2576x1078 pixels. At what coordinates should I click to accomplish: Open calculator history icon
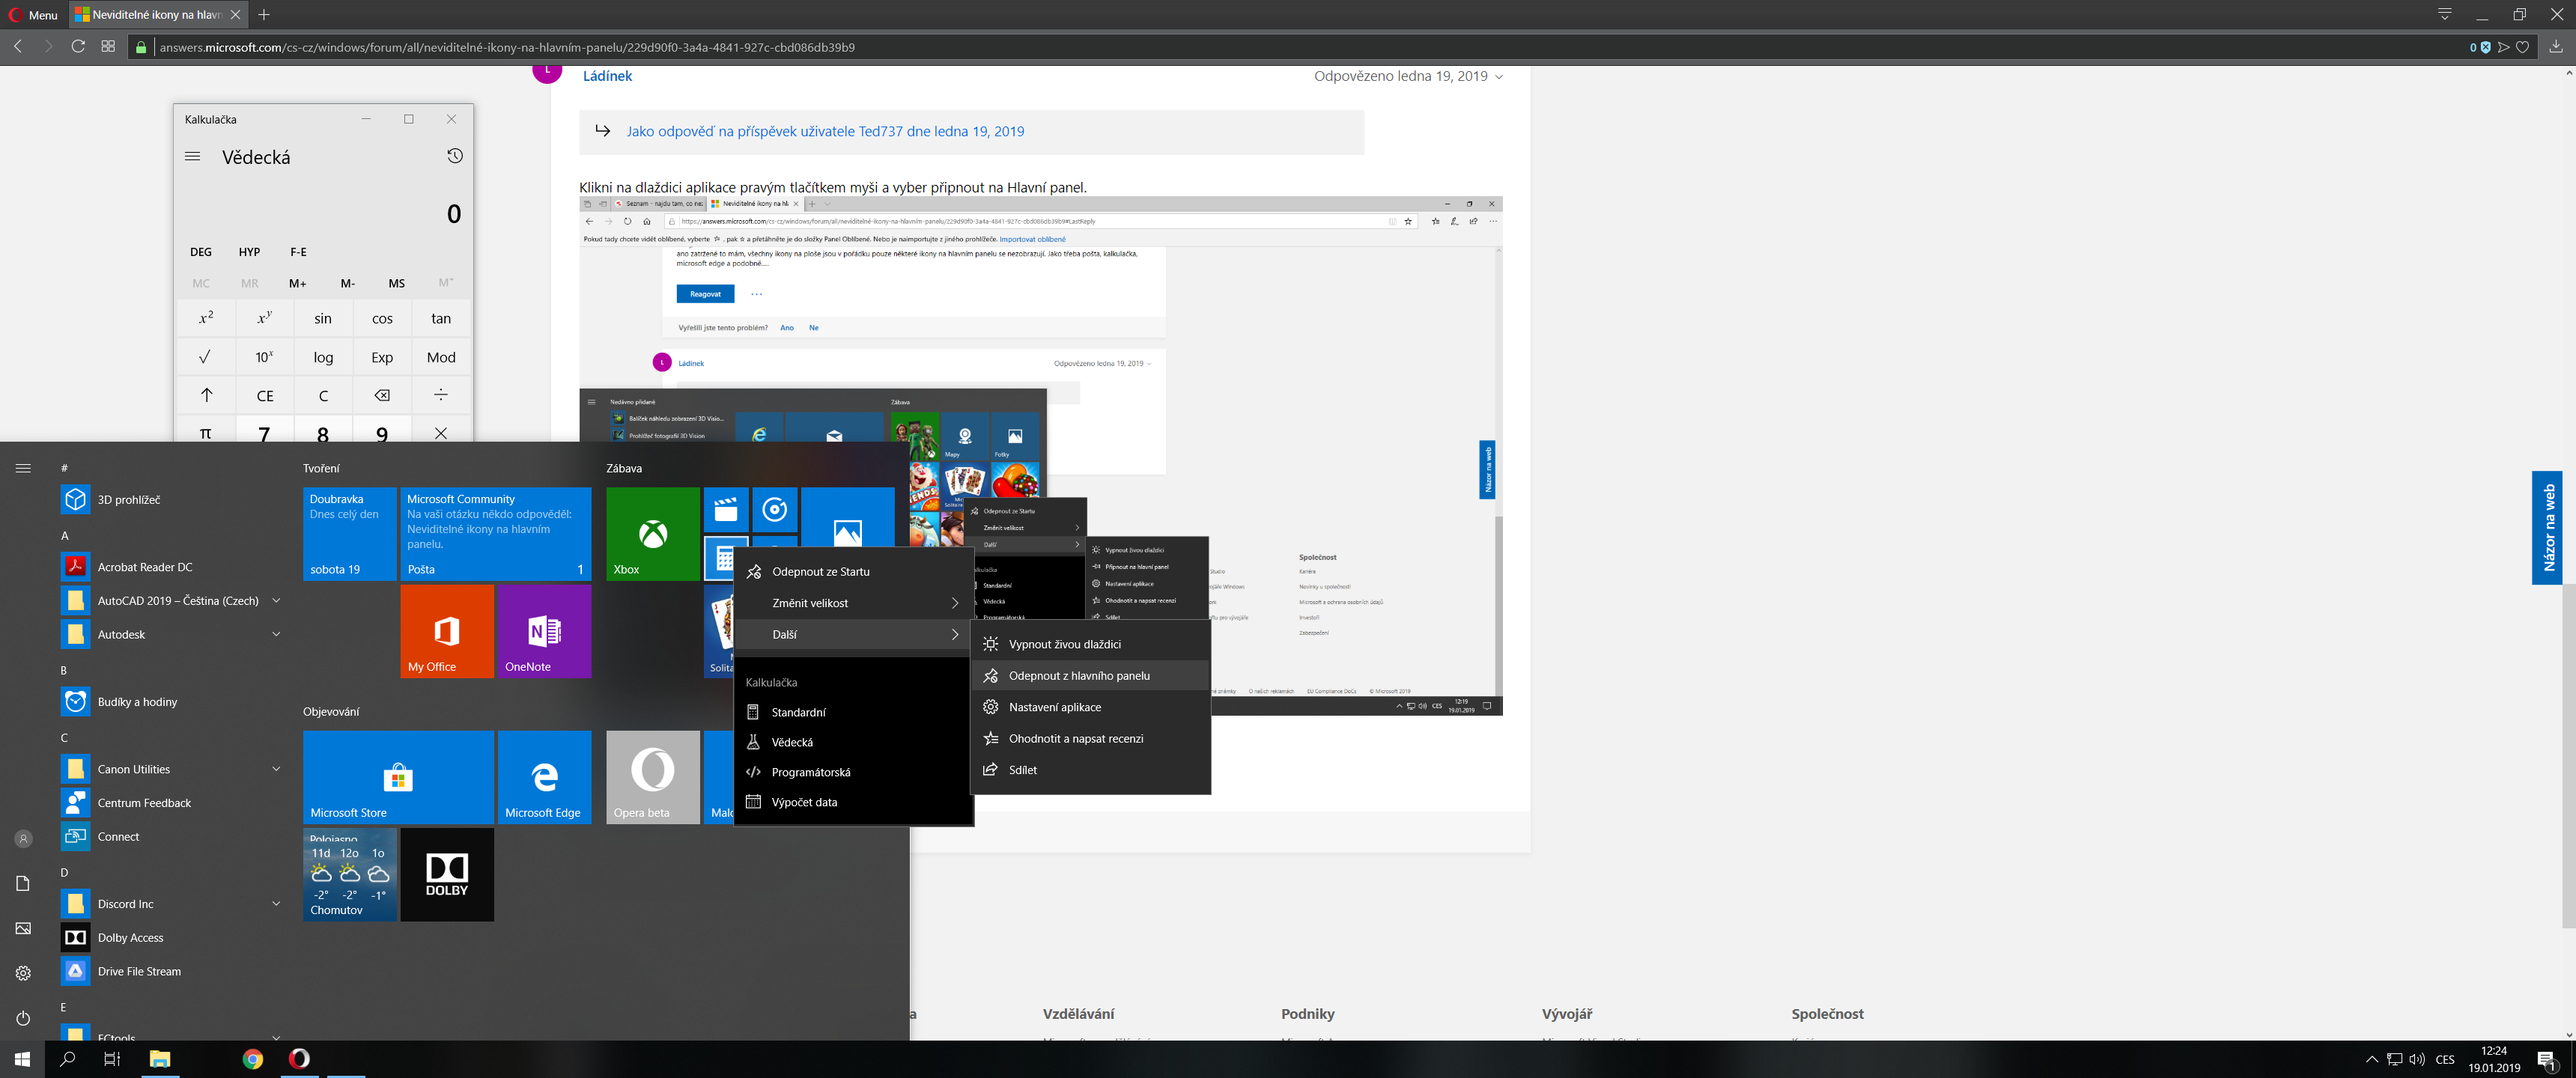click(x=454, y=156)
